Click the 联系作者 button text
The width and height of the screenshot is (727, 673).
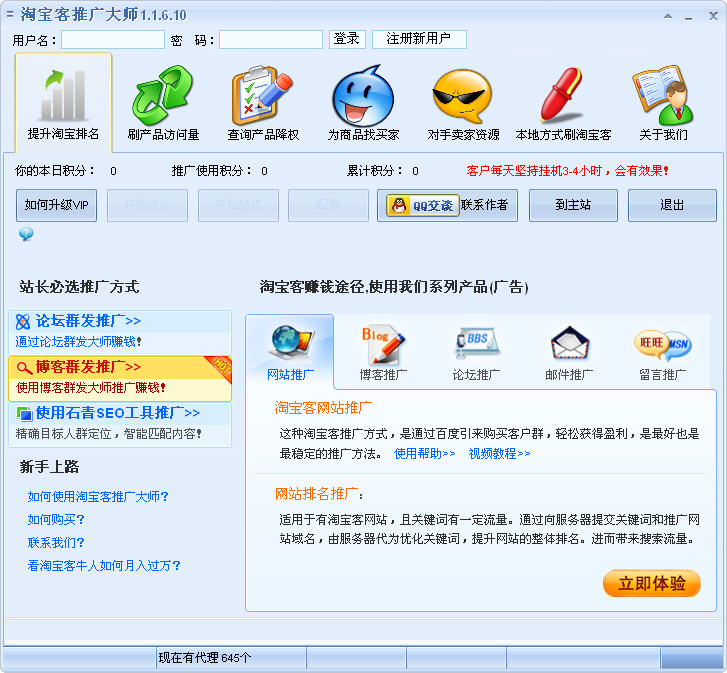point(484,204)
